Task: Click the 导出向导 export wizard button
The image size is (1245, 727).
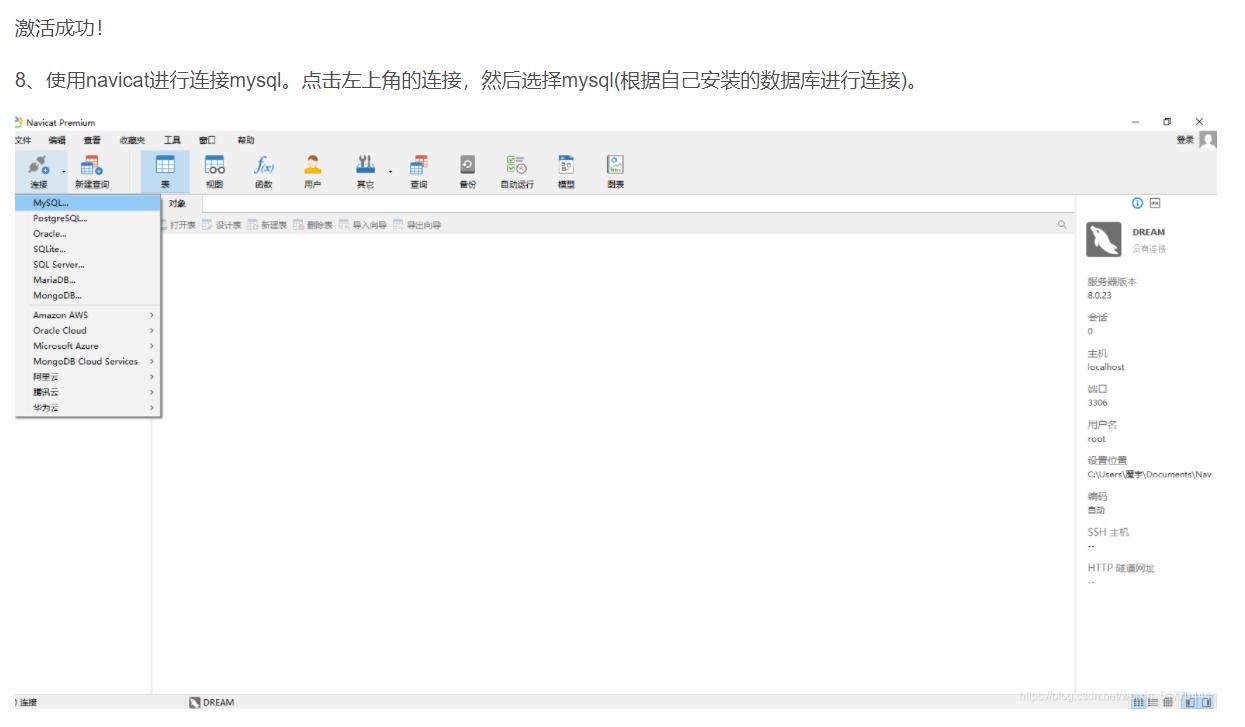Action: click(x=417, y=225)
